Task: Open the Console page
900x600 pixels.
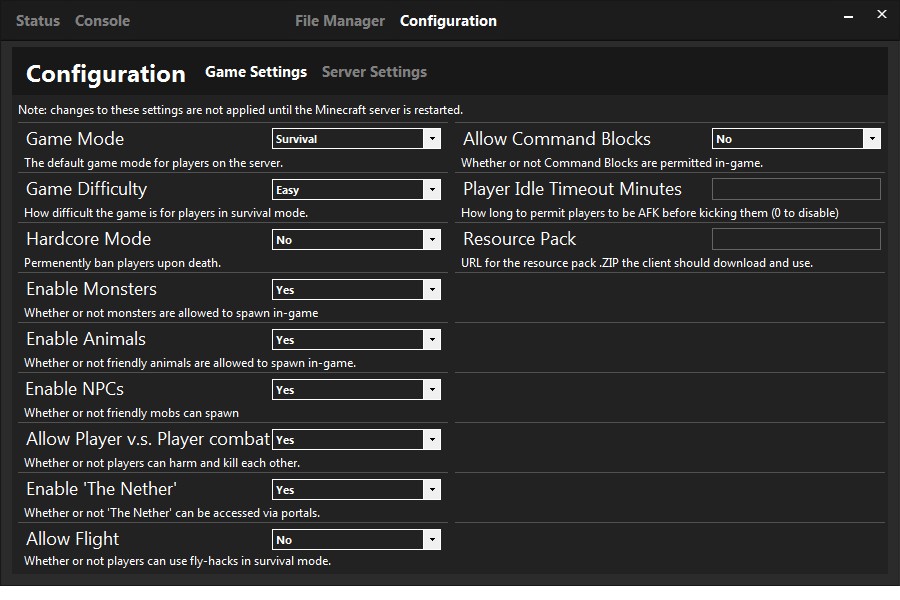Action: click(102, 20)
